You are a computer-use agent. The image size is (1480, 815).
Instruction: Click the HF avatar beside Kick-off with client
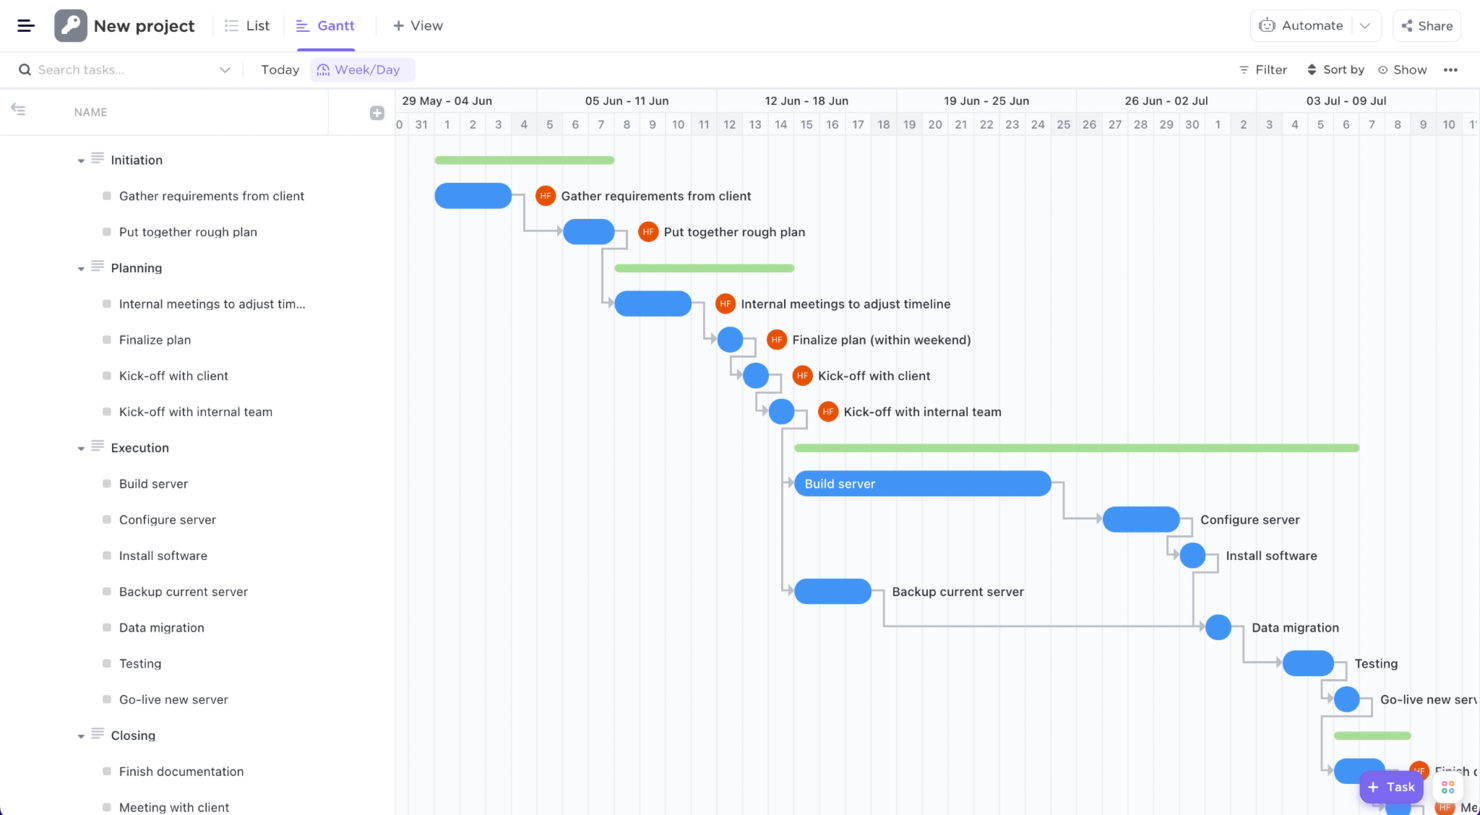click(802, 376)
